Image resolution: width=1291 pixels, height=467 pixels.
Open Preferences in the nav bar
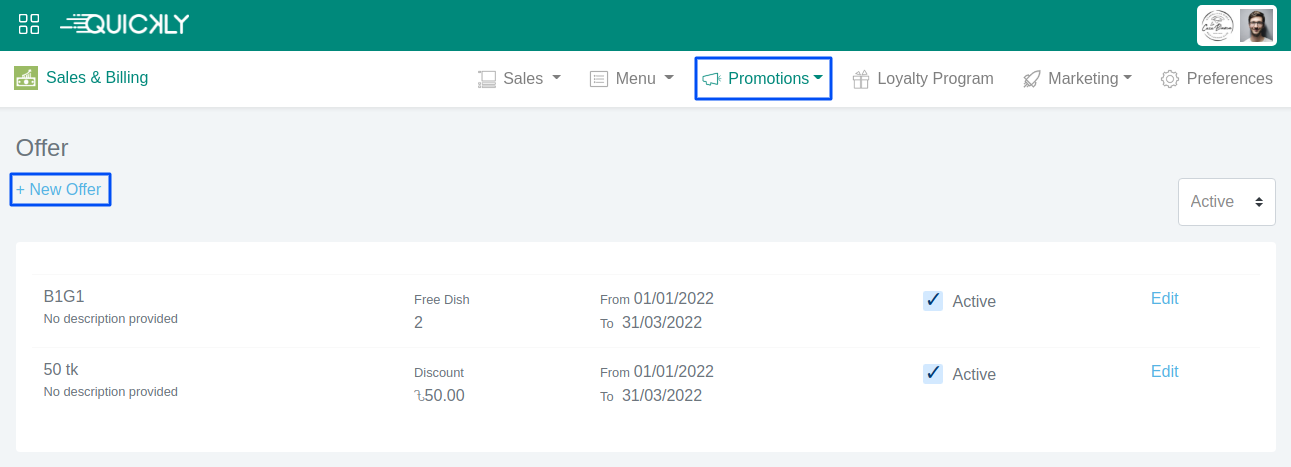click(1216, 78)
